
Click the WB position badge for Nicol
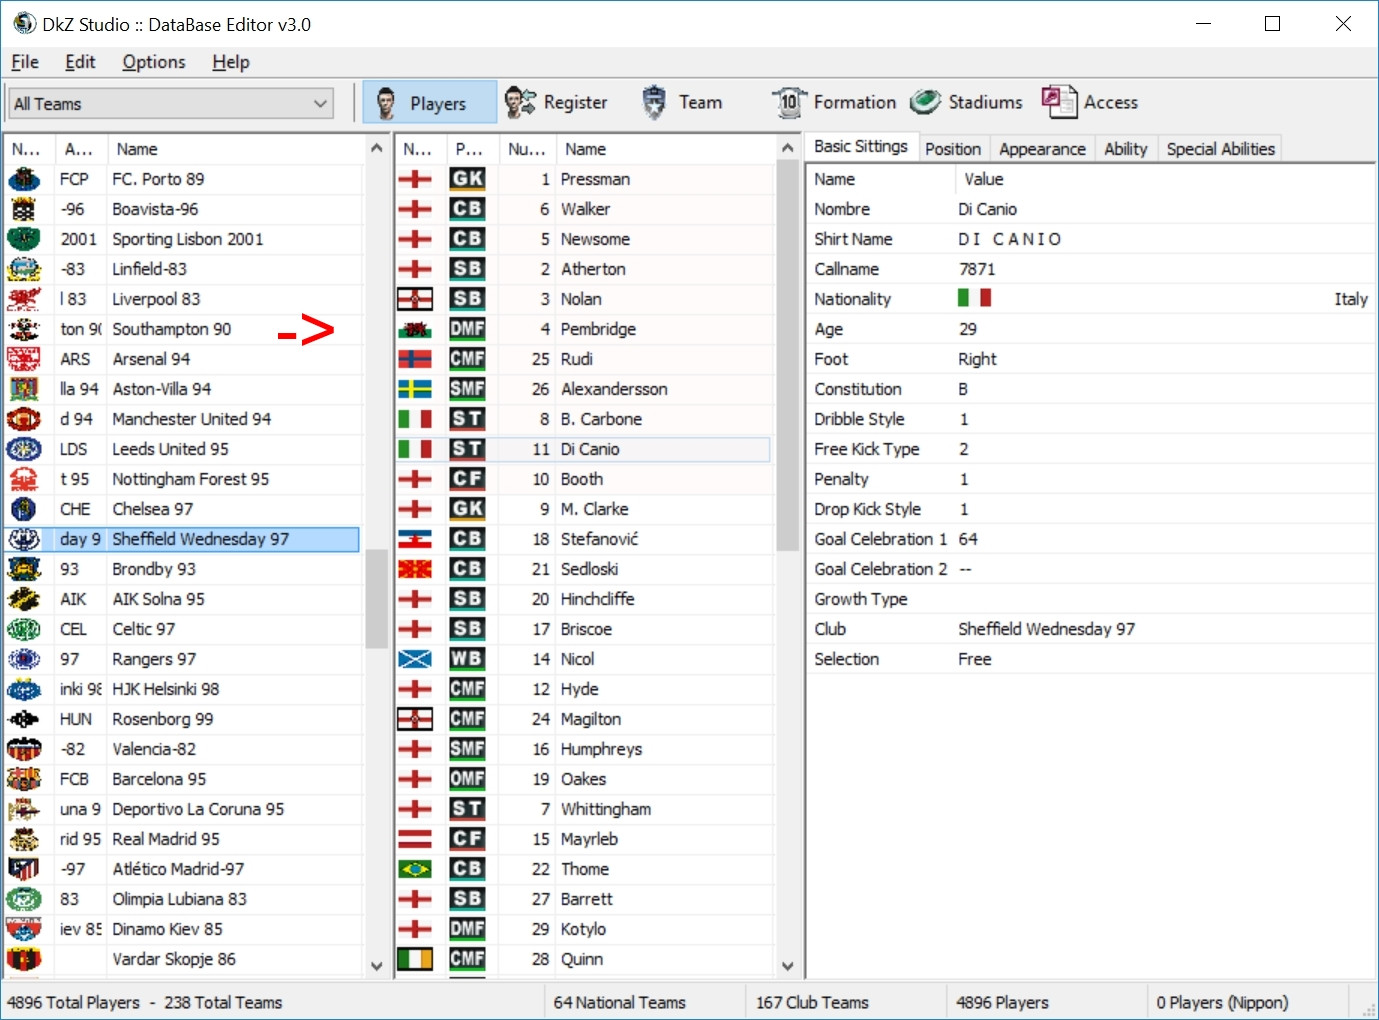pyautogui.click(x=467, y=659)
